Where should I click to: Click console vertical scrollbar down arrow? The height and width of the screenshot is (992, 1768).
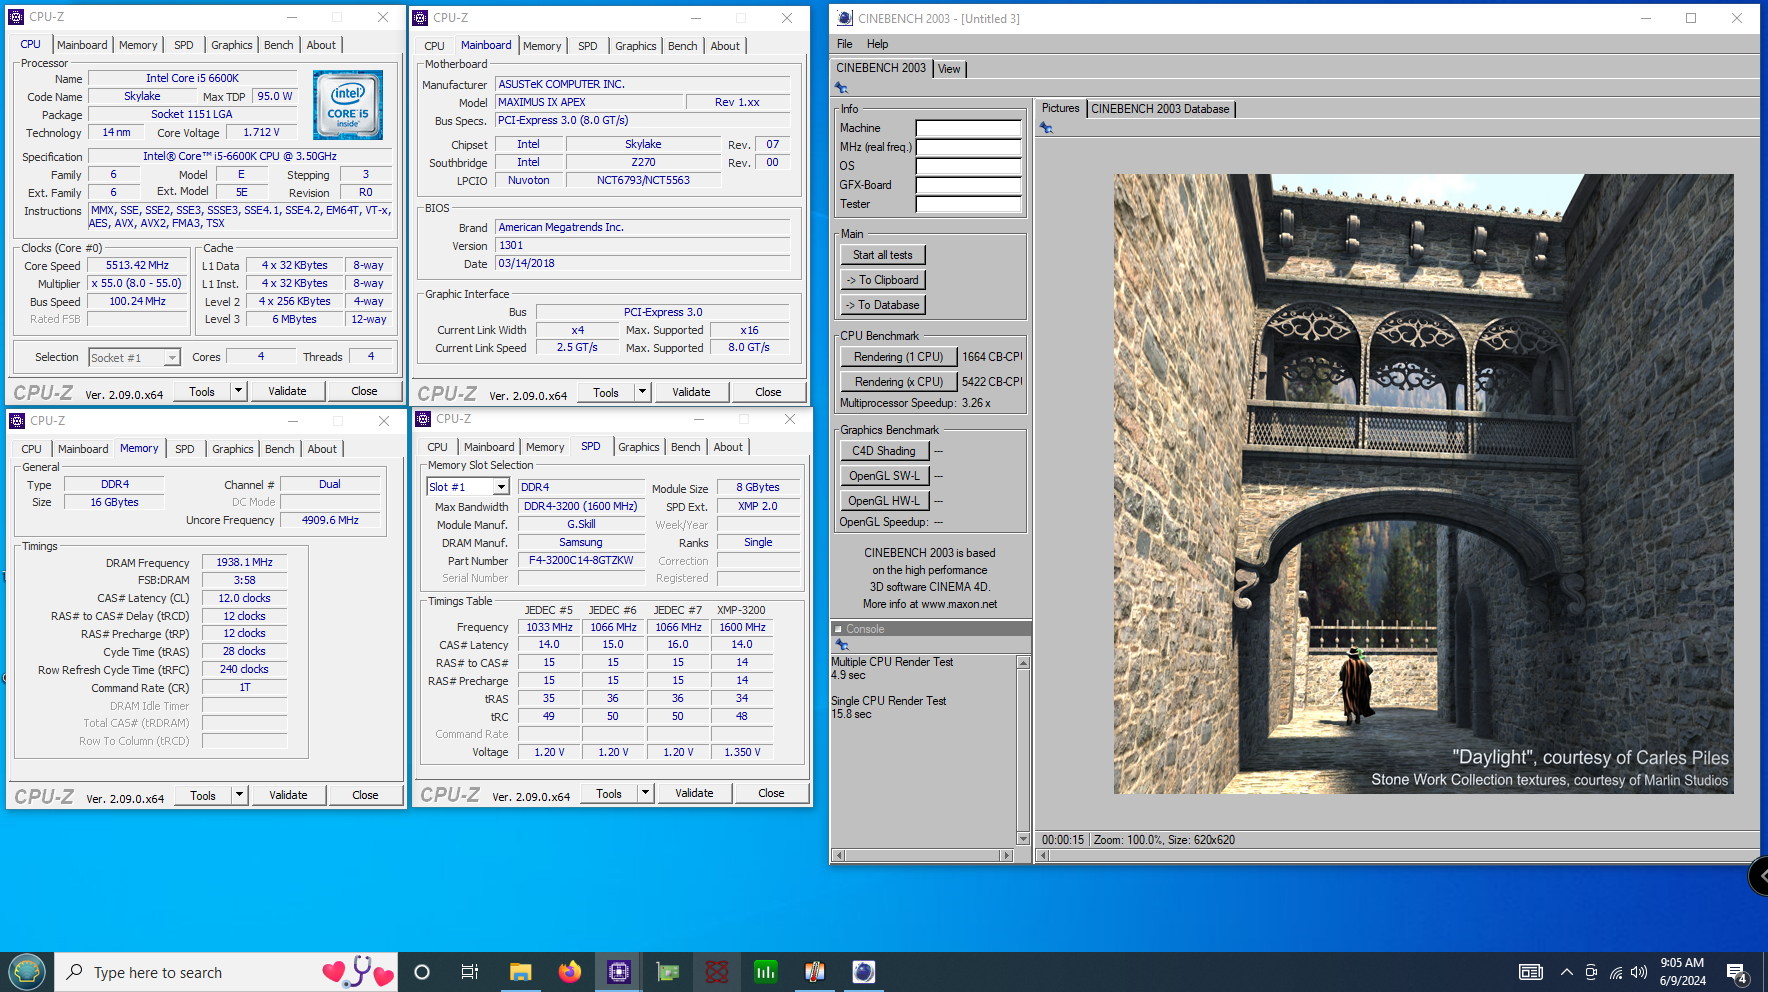click(x=1023, y=838)
